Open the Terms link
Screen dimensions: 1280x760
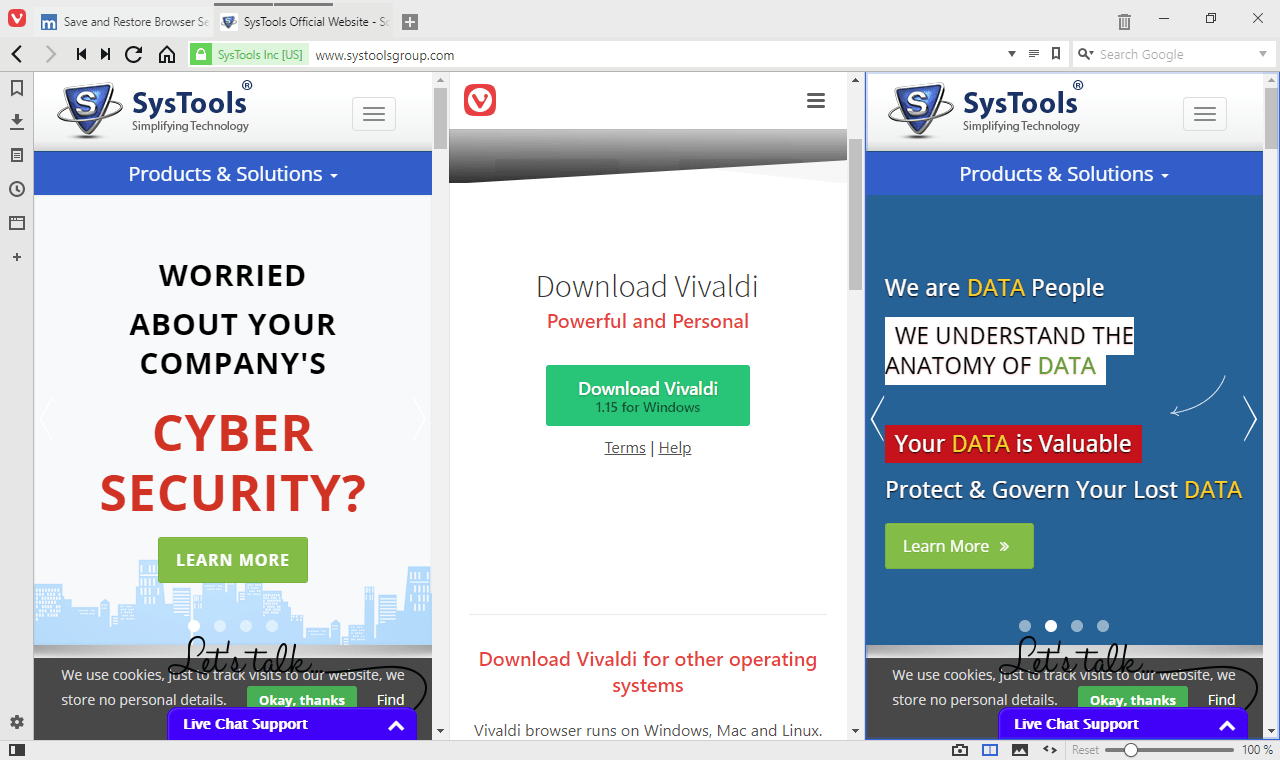625,447
